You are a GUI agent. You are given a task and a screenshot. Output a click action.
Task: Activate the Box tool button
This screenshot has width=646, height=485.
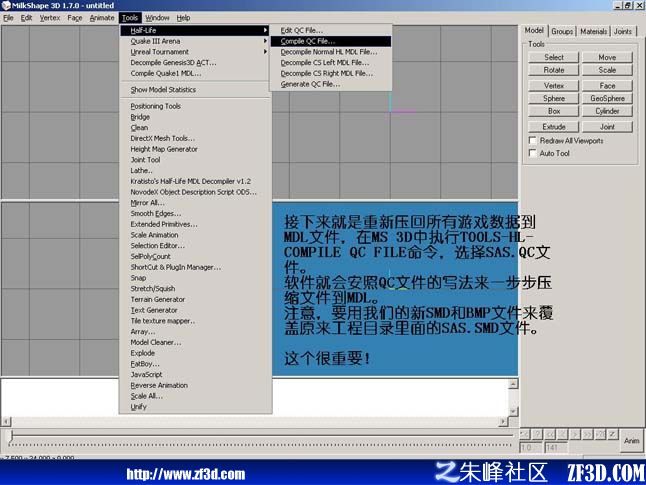click(554, 111)
